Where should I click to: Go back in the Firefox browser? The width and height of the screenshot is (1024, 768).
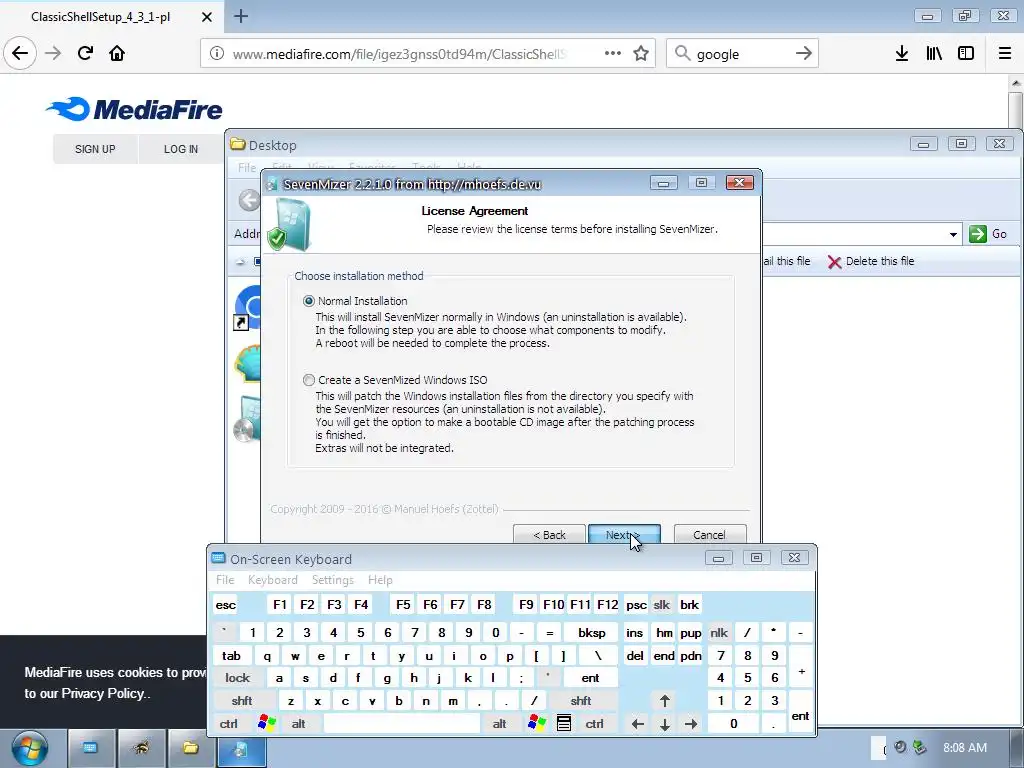(x=20, y=53)
